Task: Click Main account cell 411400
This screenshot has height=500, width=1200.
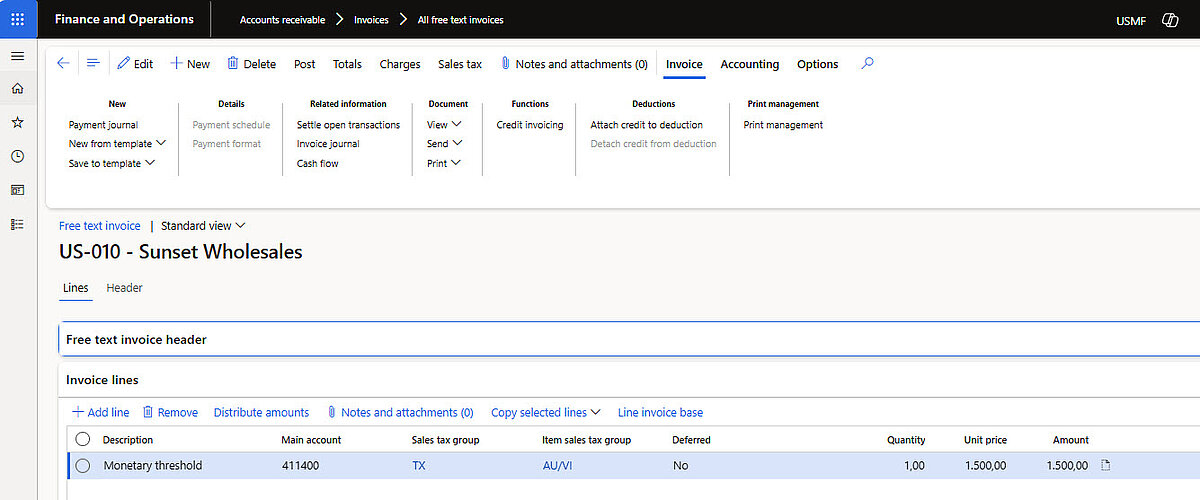Action: coord(299,465)
